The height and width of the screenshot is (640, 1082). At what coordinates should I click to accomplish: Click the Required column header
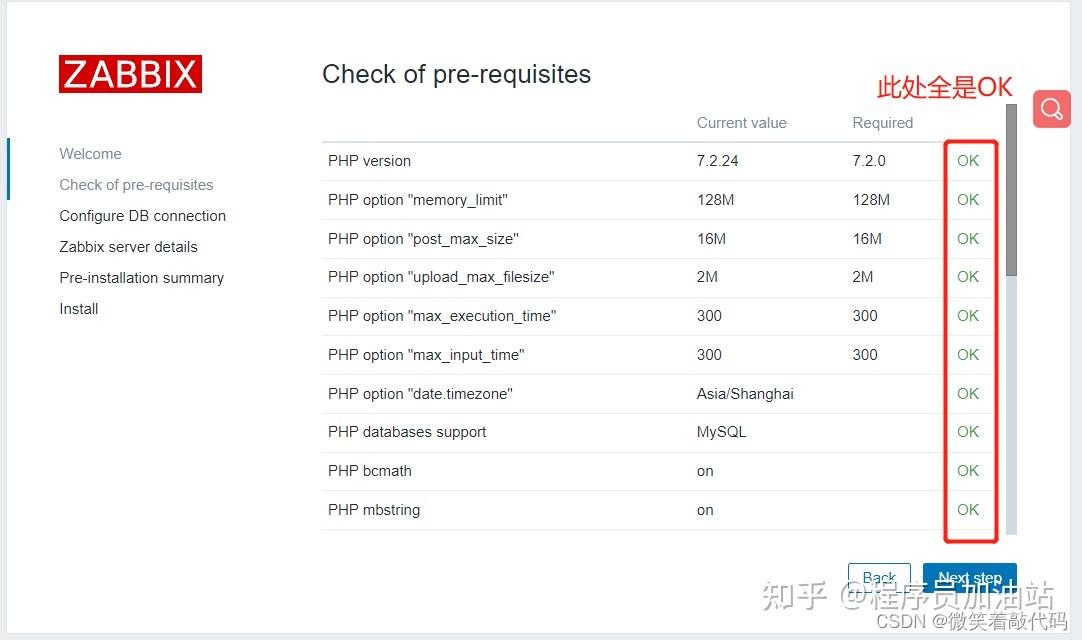pyautogui.click(x=882, y=123)
